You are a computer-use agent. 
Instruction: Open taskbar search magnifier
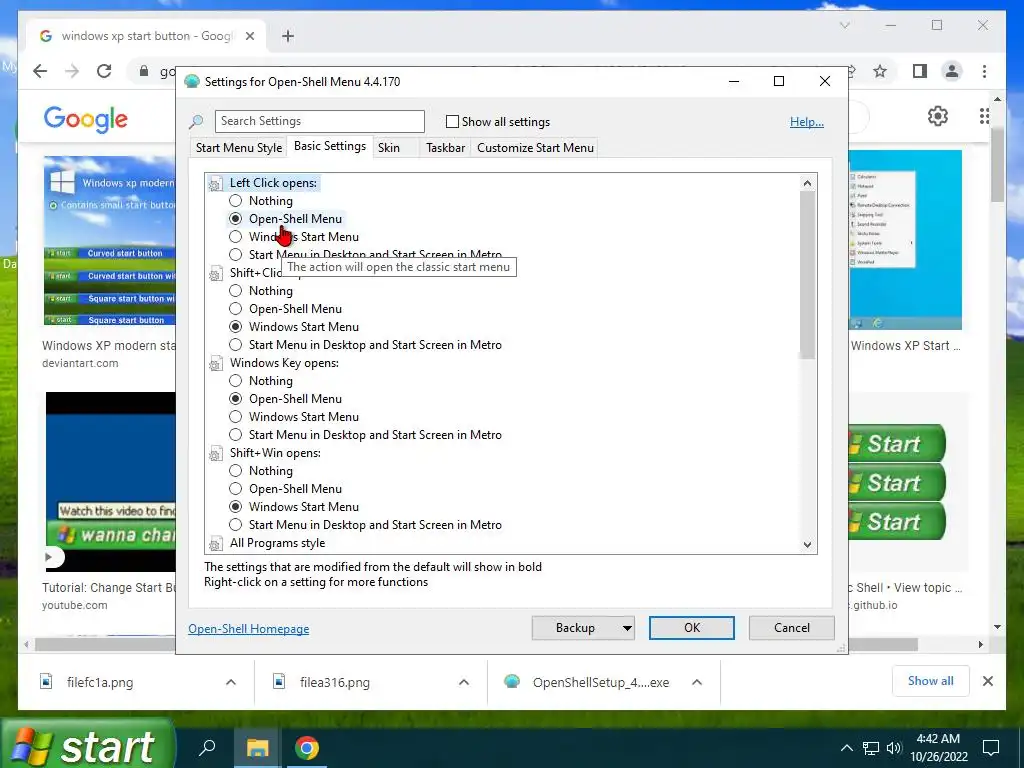tap(207, 748)
